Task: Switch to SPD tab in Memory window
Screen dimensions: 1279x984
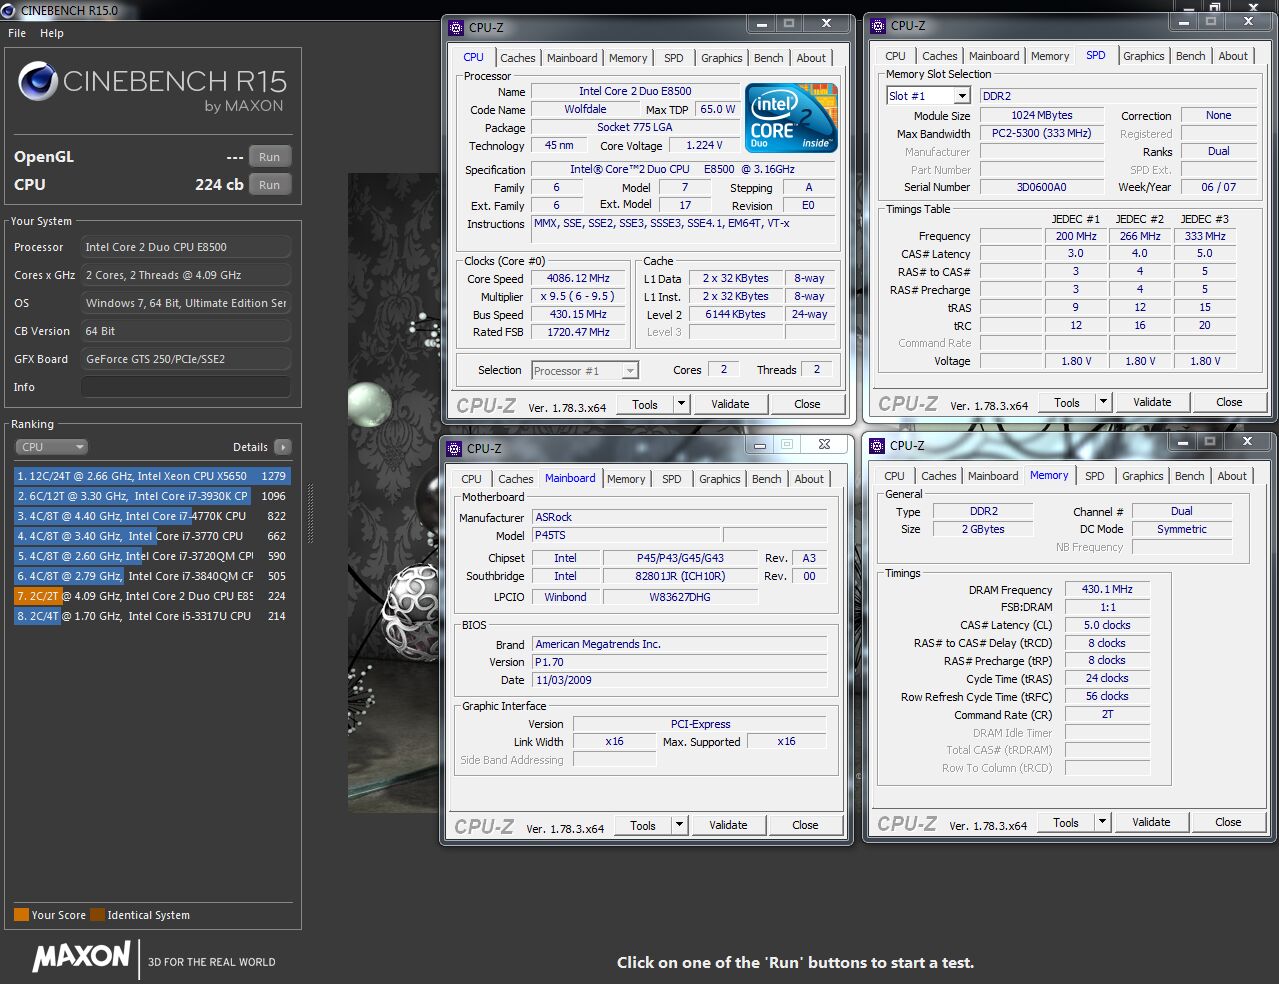Action: (1095, 476)
